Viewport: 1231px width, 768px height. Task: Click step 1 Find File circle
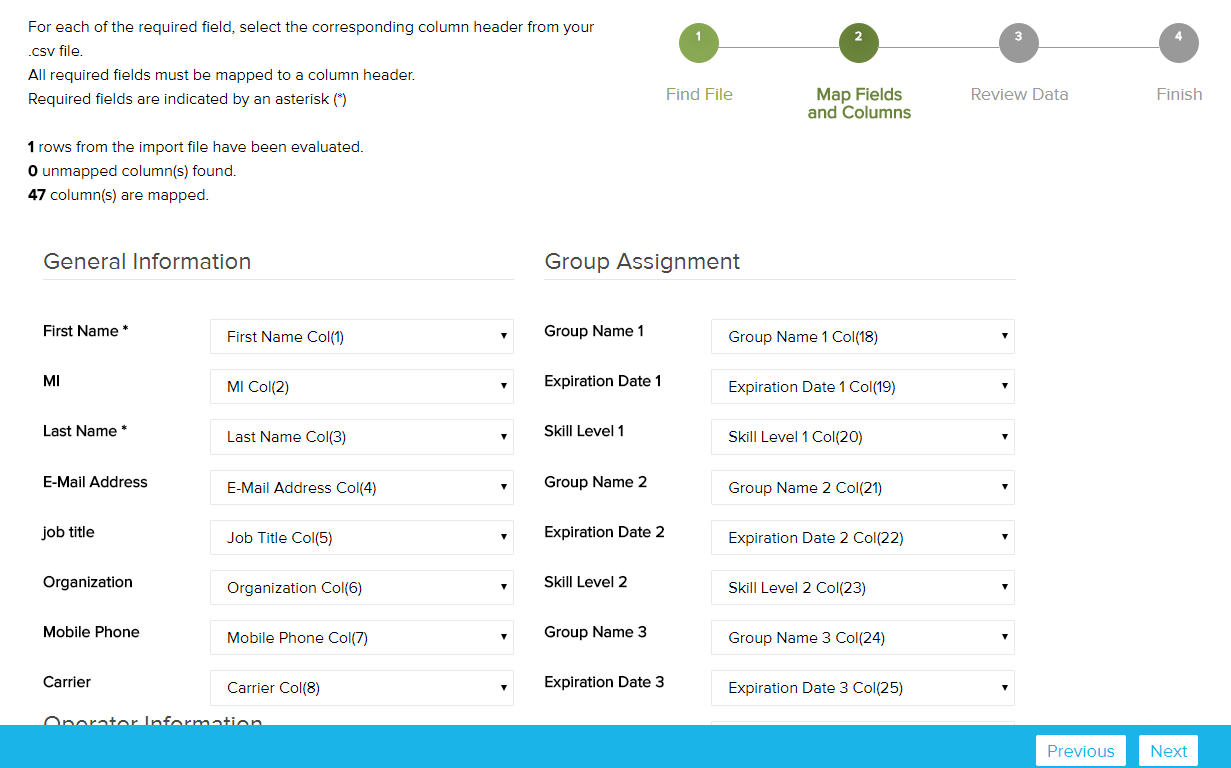698,43
